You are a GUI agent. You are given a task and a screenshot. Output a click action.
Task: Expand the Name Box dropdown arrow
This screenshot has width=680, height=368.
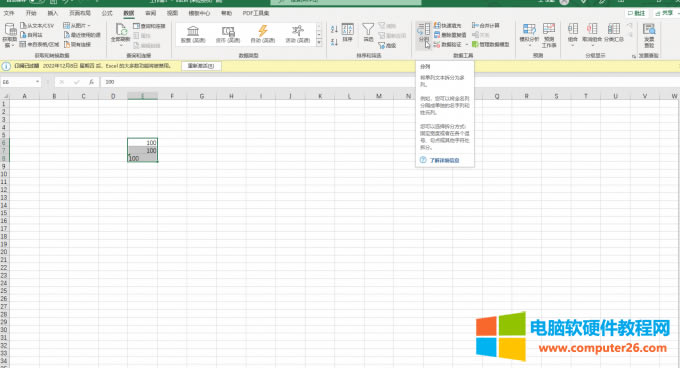coord(38,82)
